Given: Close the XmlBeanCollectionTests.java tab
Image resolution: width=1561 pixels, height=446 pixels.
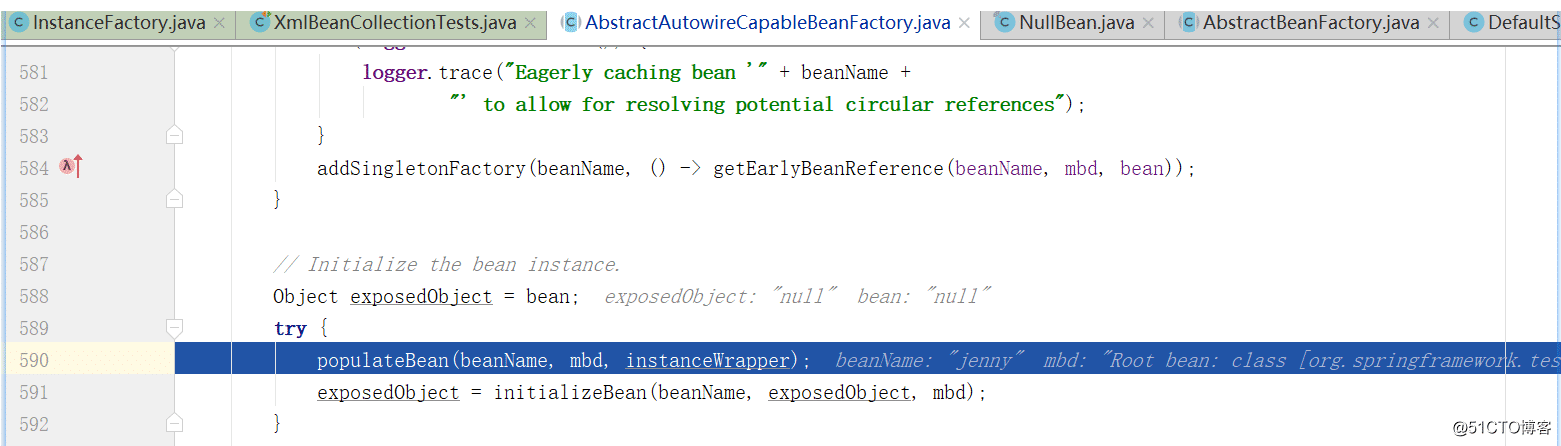Looking at the screenshot, I should [530, 23].
